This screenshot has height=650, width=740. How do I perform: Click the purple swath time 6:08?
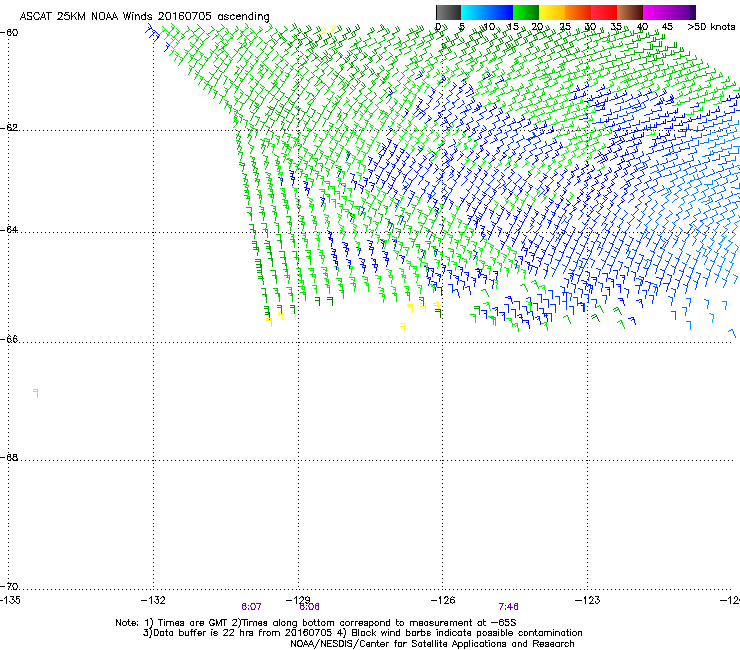[x=310, y=607]
